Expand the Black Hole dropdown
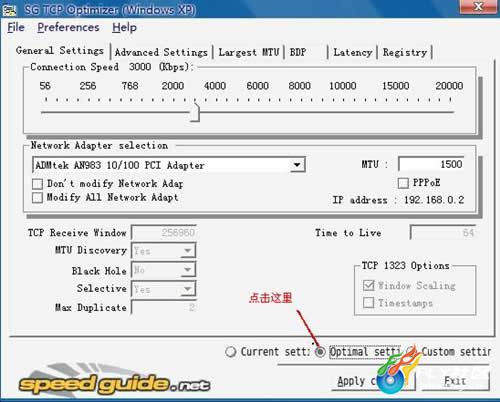 click(x=188, y=270)
